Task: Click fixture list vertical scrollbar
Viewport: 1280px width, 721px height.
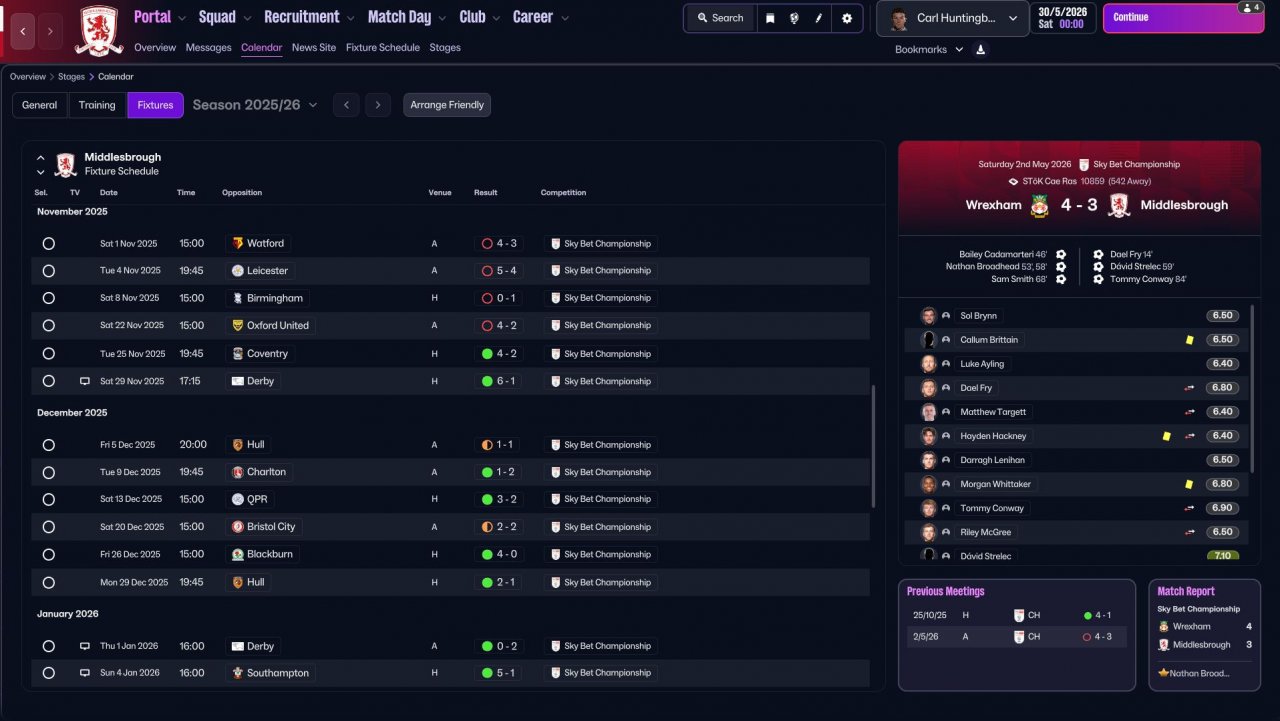Action: pyautogui.click(x=873, y=446)
